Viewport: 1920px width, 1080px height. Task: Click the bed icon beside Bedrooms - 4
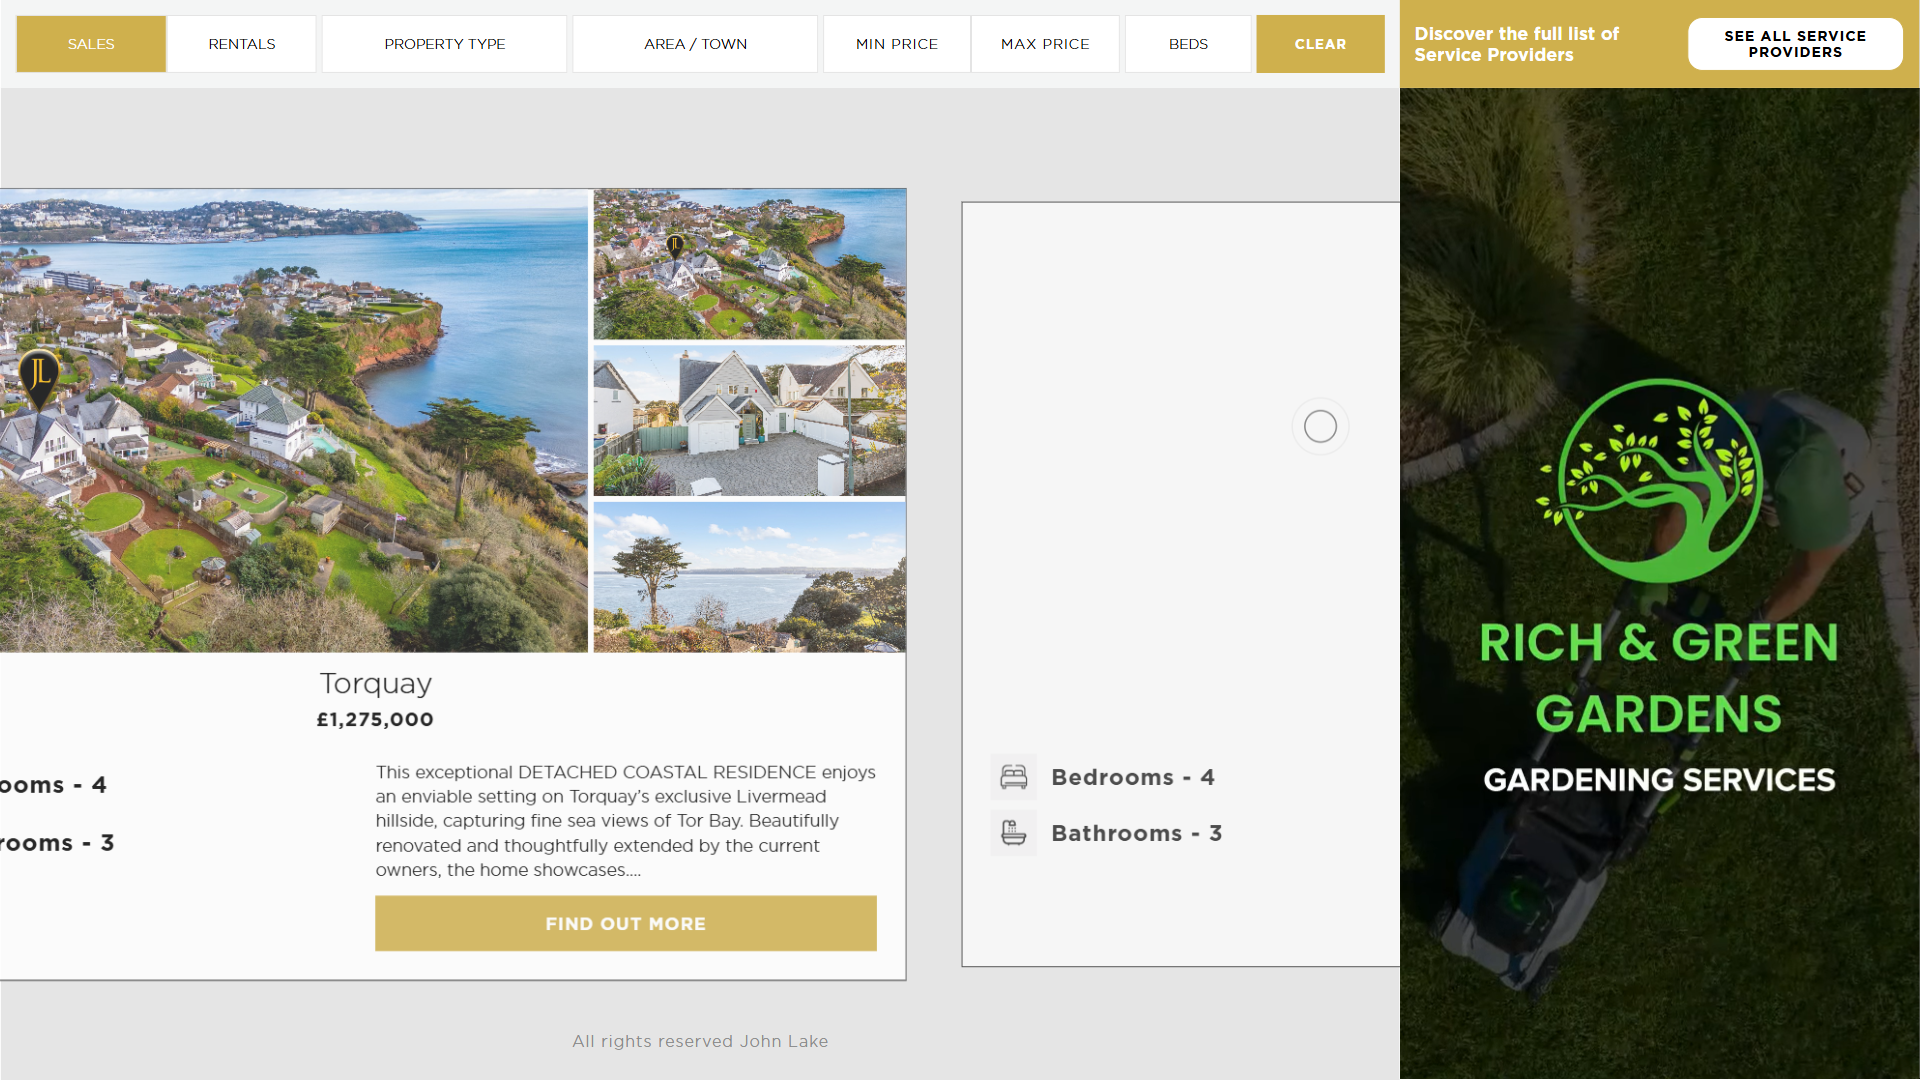pyautogui.click(x=1013, y=777)
